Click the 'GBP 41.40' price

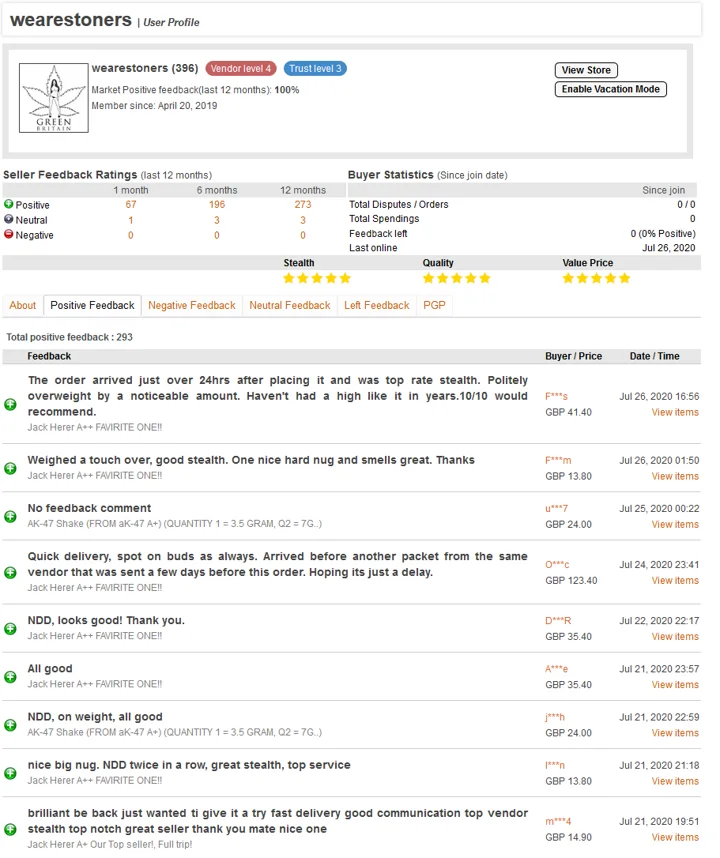click(568, 412)
